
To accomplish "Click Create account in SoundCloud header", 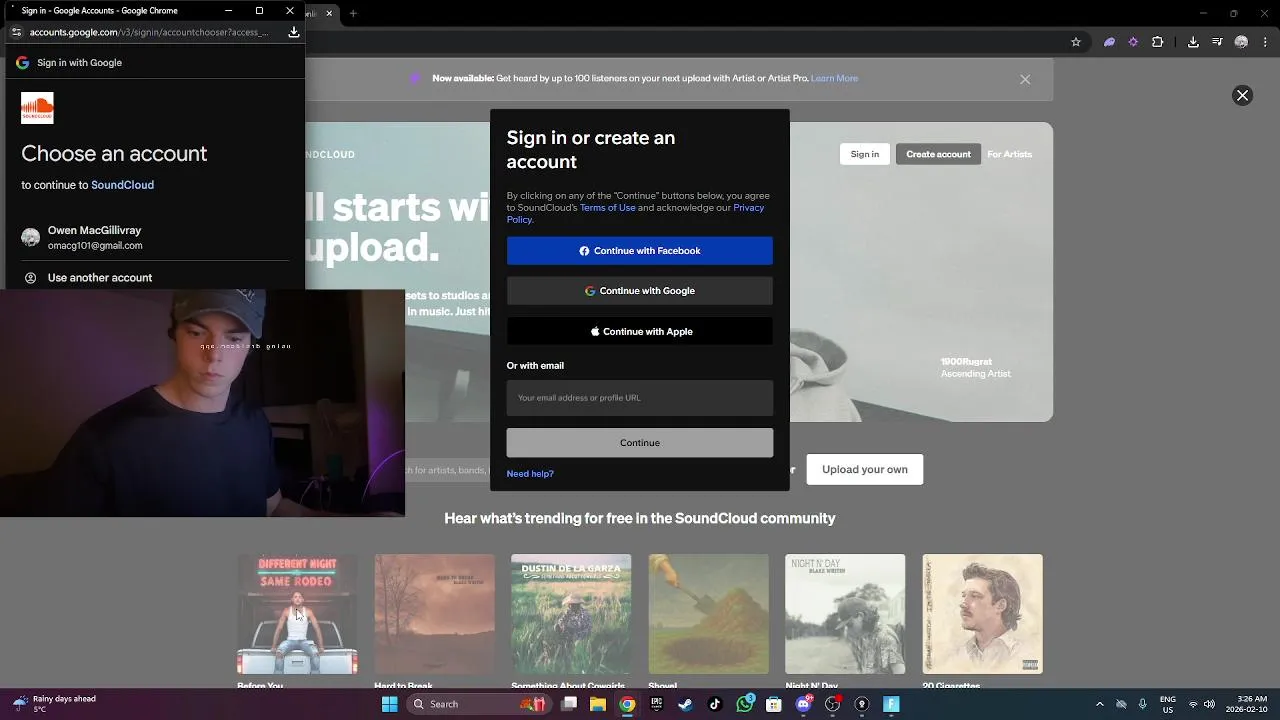I will click(938, 154).
